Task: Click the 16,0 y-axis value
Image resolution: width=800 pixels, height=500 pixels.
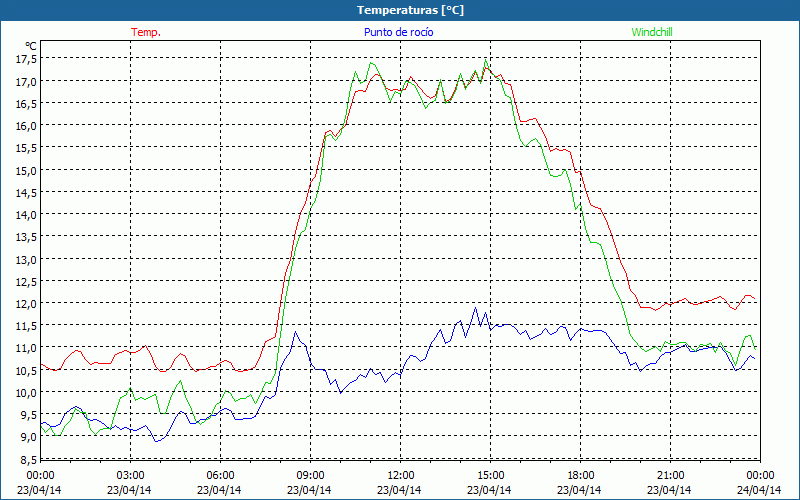Action: tap(26, 126)
